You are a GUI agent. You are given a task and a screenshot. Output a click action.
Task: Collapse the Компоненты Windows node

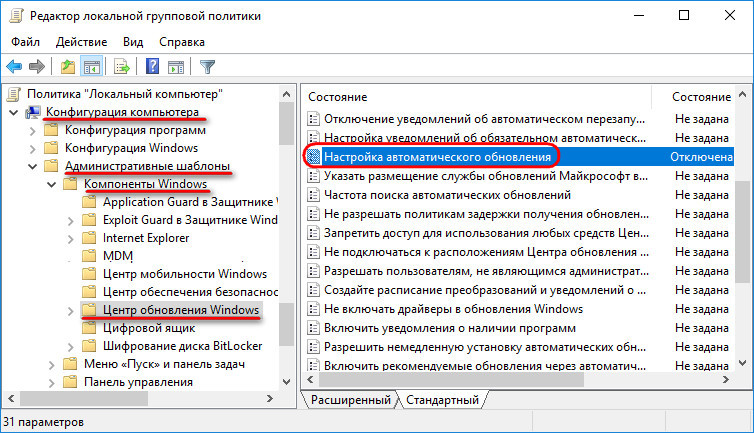tap(51, 184)
